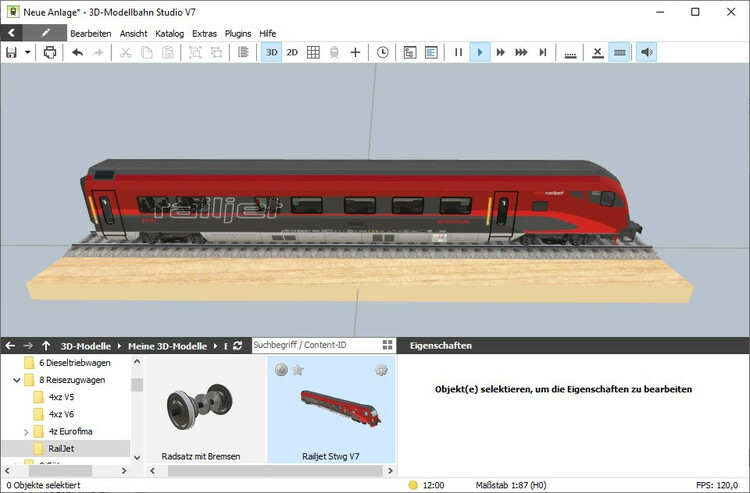Set simulation to triple fast-forward speed

point(521,52)
